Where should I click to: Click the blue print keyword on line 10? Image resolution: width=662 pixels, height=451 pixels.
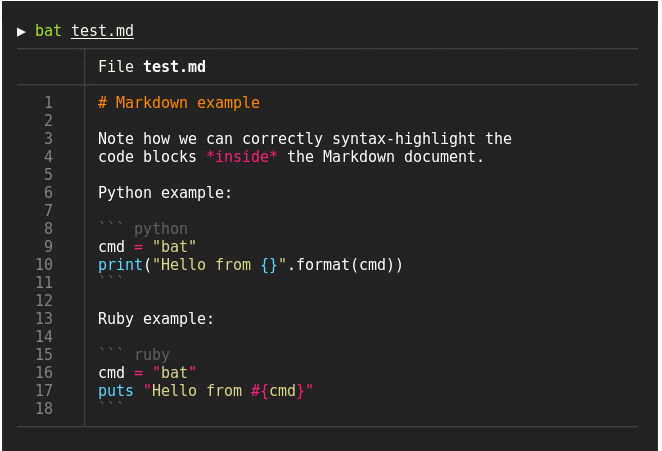point(120,265)
